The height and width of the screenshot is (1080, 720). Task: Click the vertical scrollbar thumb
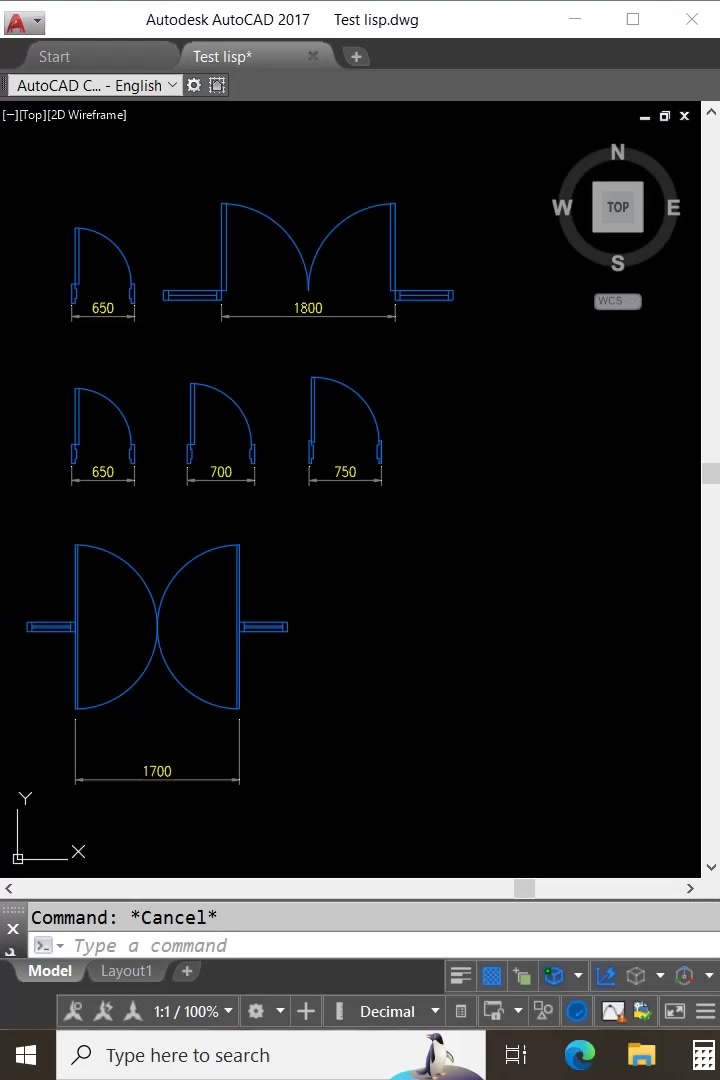point(711,473)
